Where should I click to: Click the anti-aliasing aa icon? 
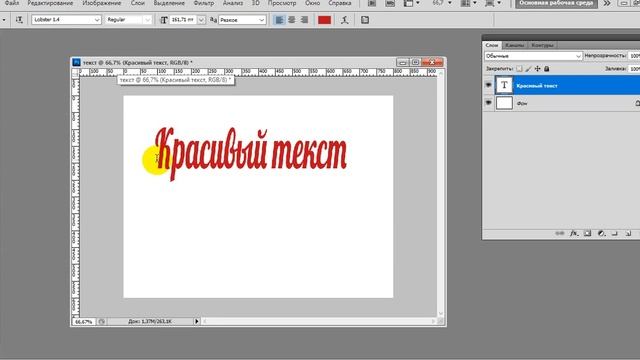tap(213, 20)
